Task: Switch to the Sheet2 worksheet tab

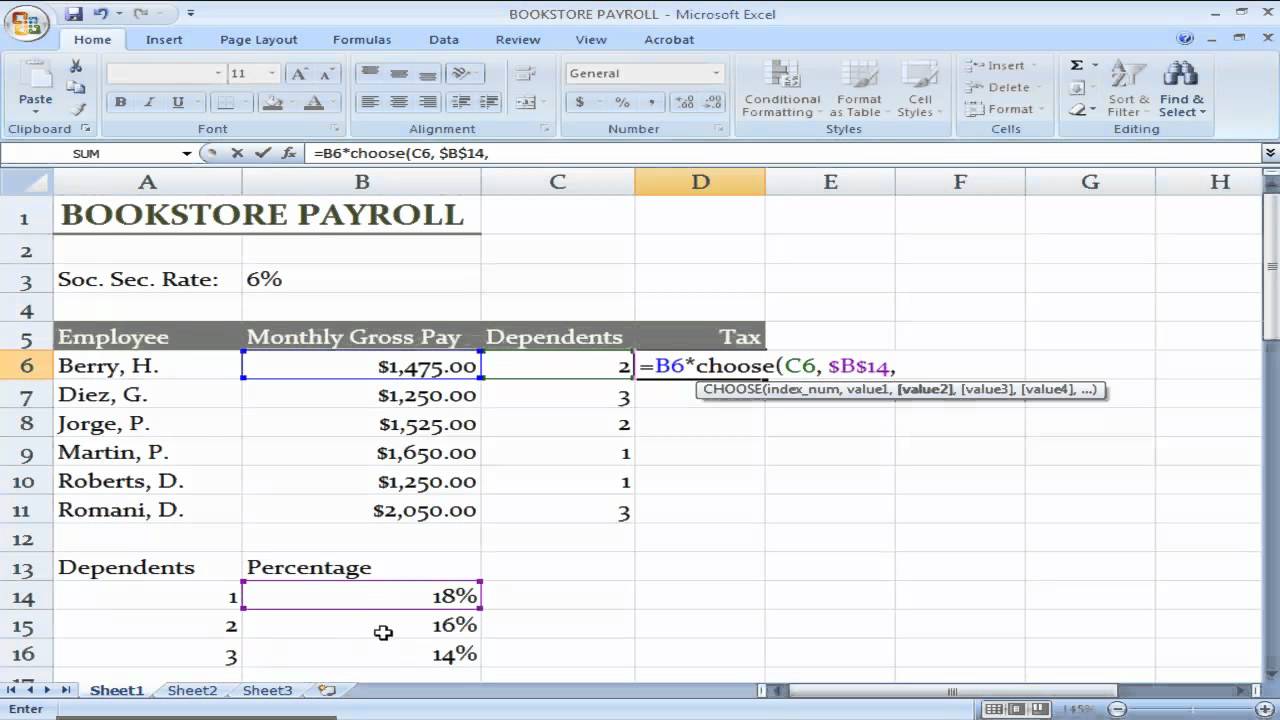Action: [x=192, y=690]
